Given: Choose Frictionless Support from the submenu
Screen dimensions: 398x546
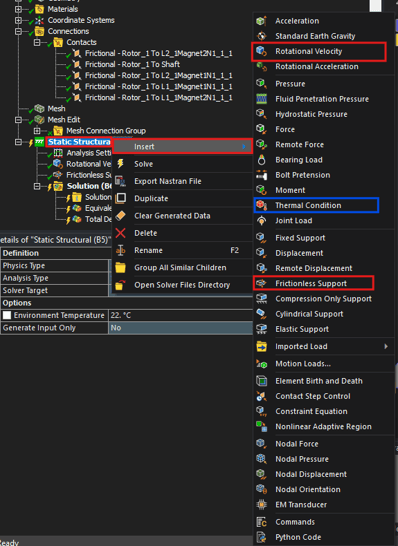Looking at the screenshot, I should coord(311,283).
